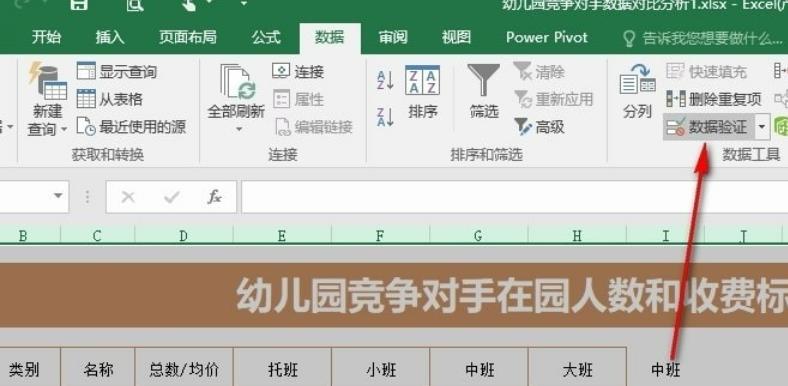Sort descending with the Z-A icon
The width and height of the screenshot is (788, 386).
(385, 117)
